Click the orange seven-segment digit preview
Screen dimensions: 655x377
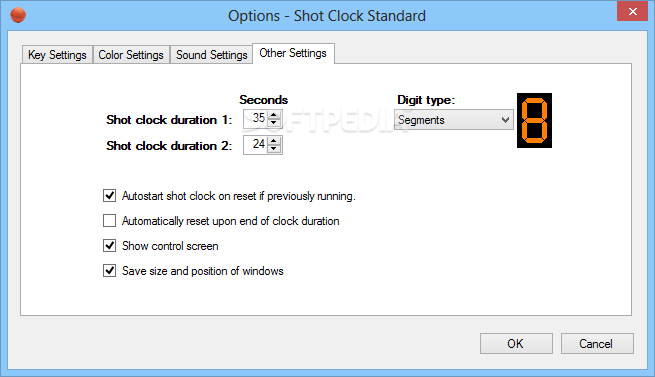click(x=534, y=120)
